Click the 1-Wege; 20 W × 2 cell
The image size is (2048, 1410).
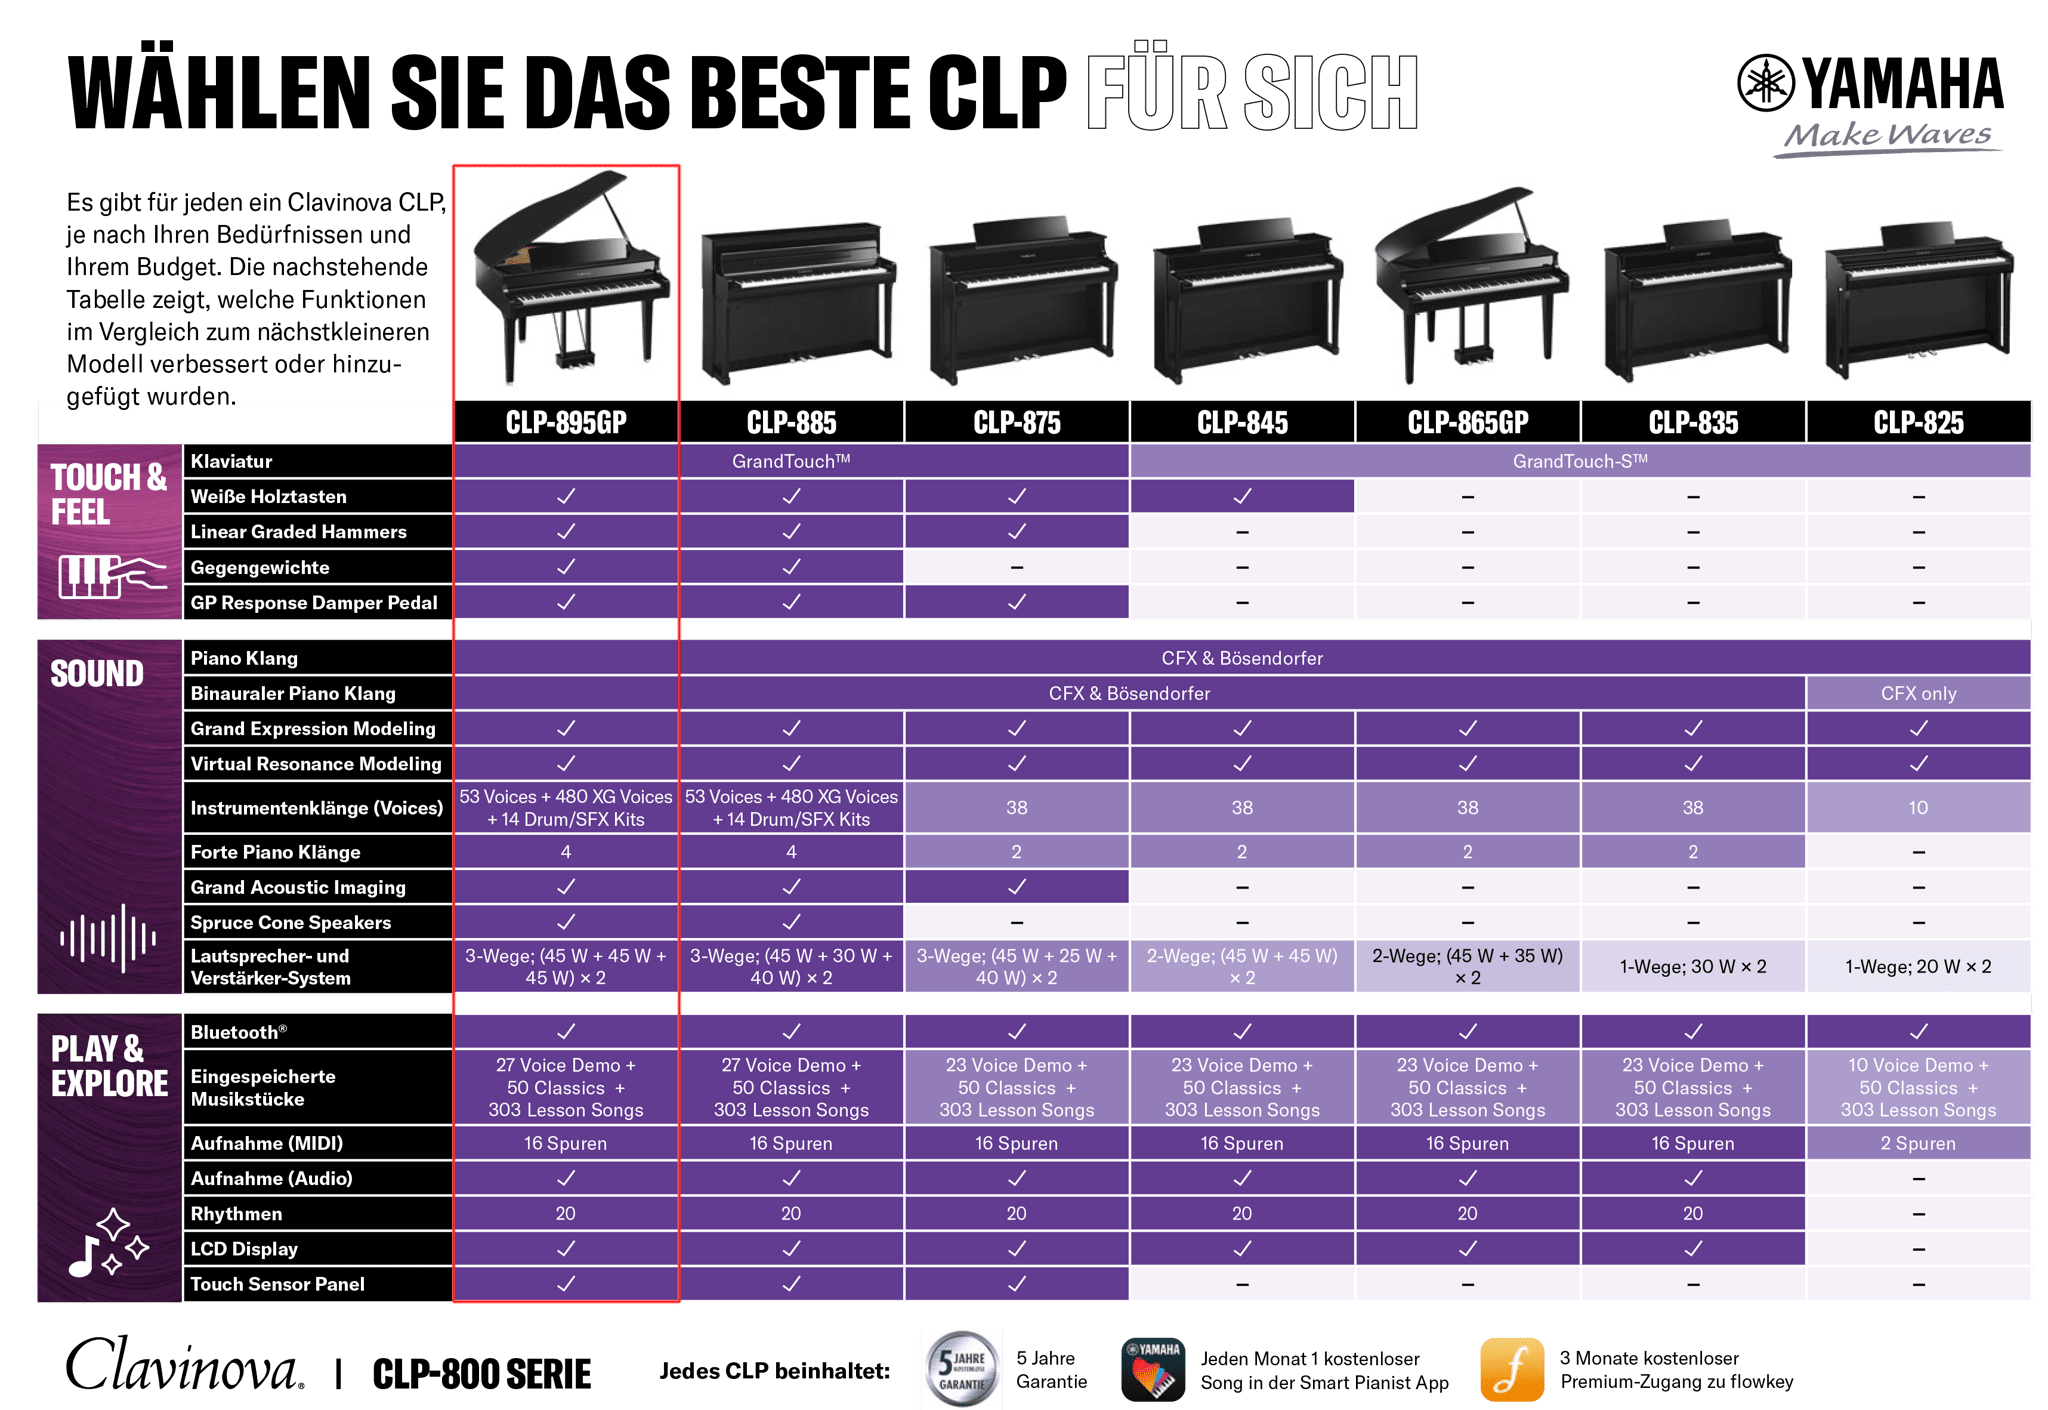click(1919, 967)
